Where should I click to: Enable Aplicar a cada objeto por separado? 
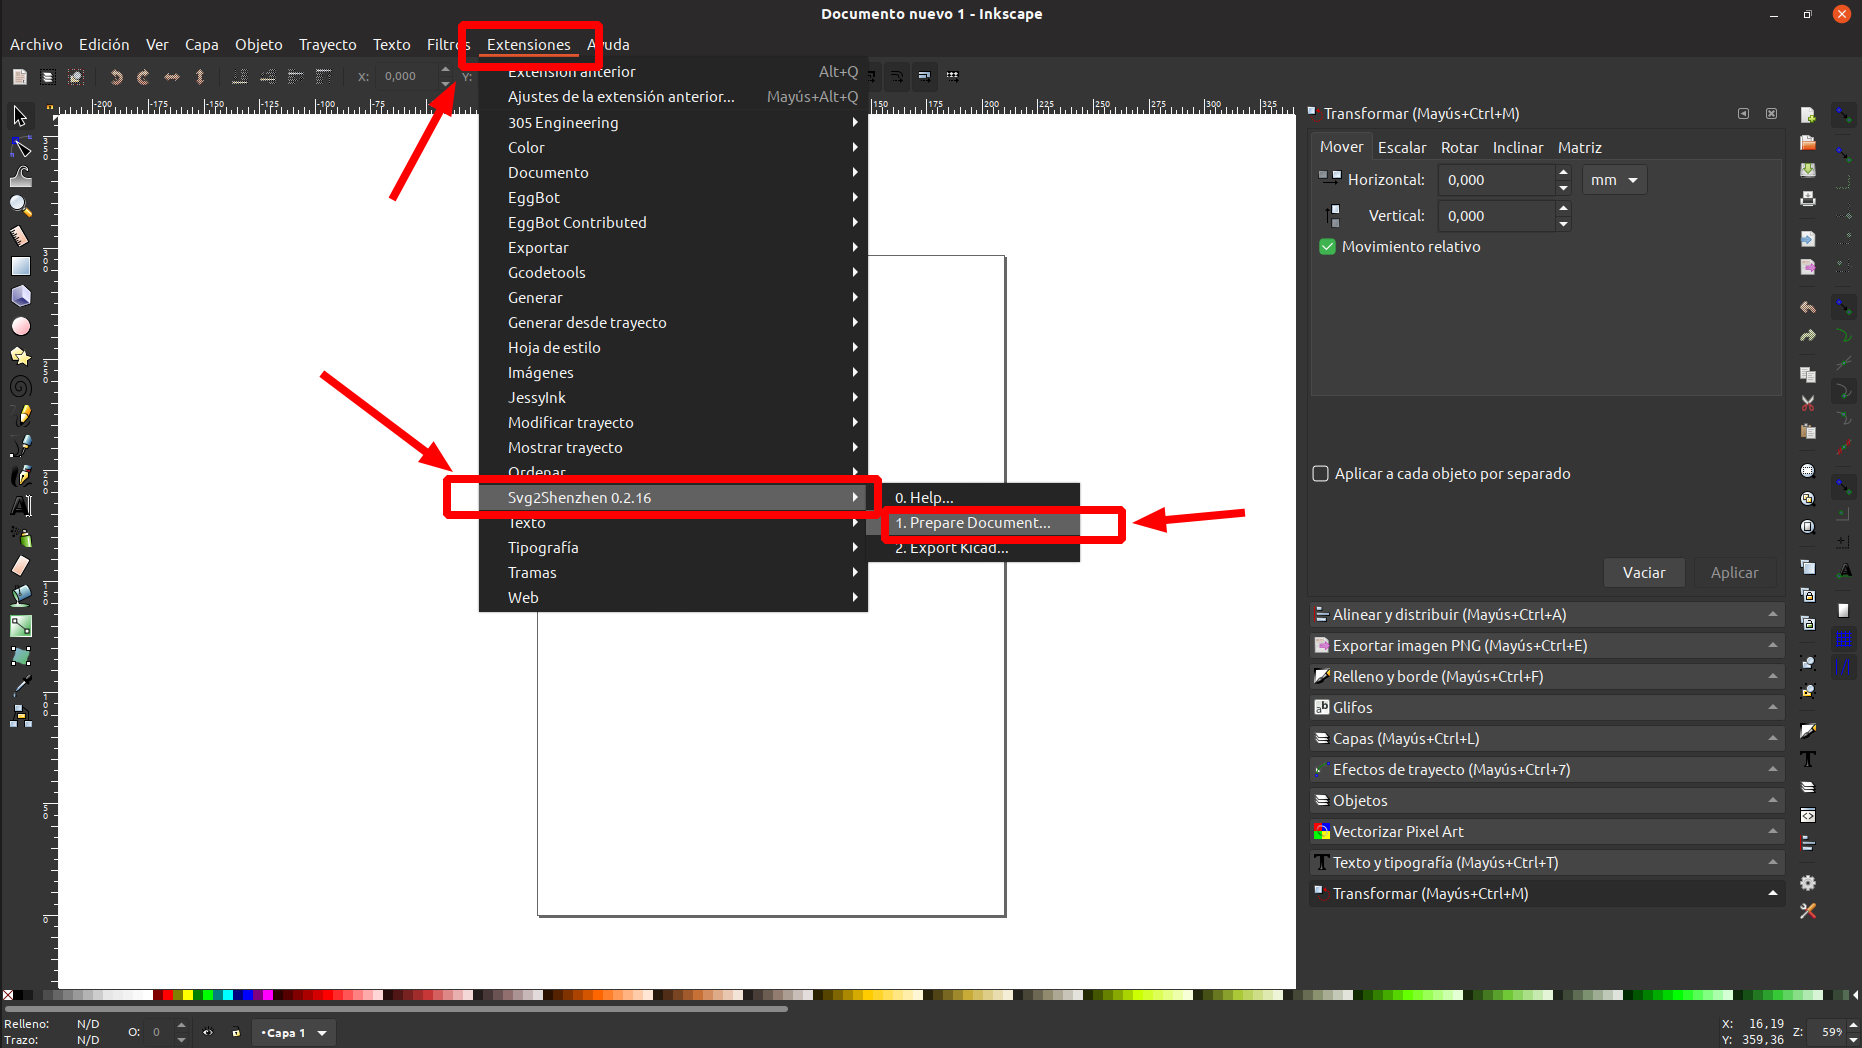(1320, 474)
